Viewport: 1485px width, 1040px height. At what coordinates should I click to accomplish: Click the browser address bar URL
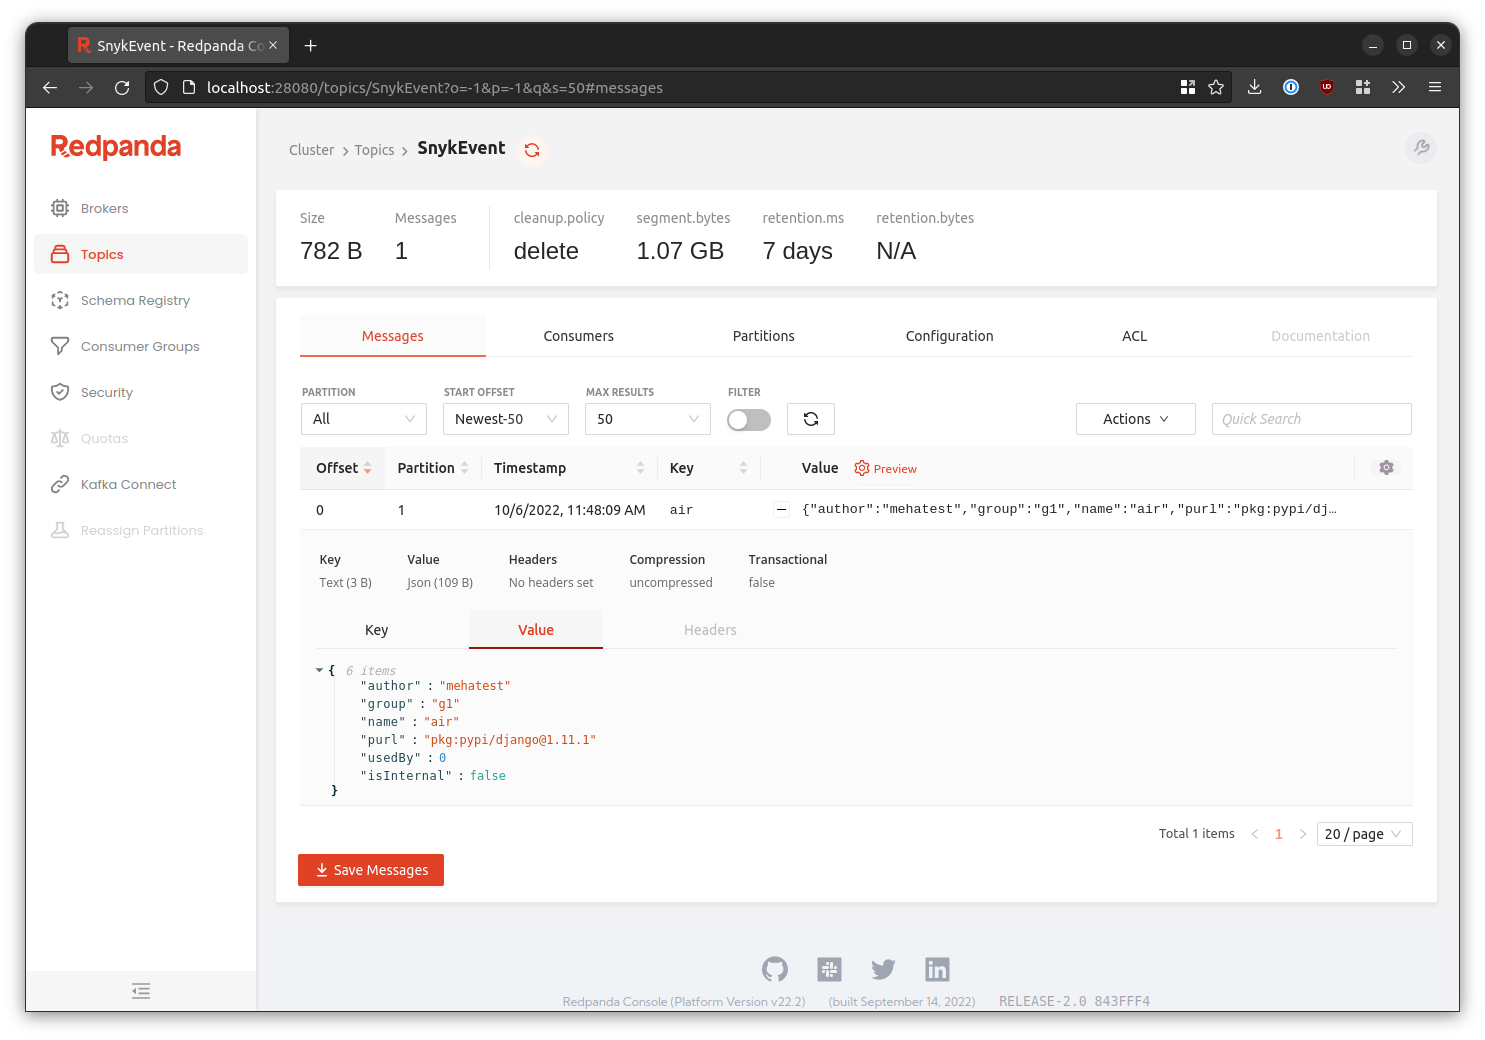435,88
